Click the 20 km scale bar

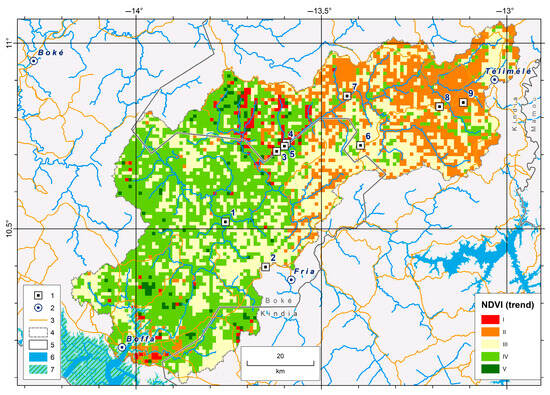tap(280, 363)
